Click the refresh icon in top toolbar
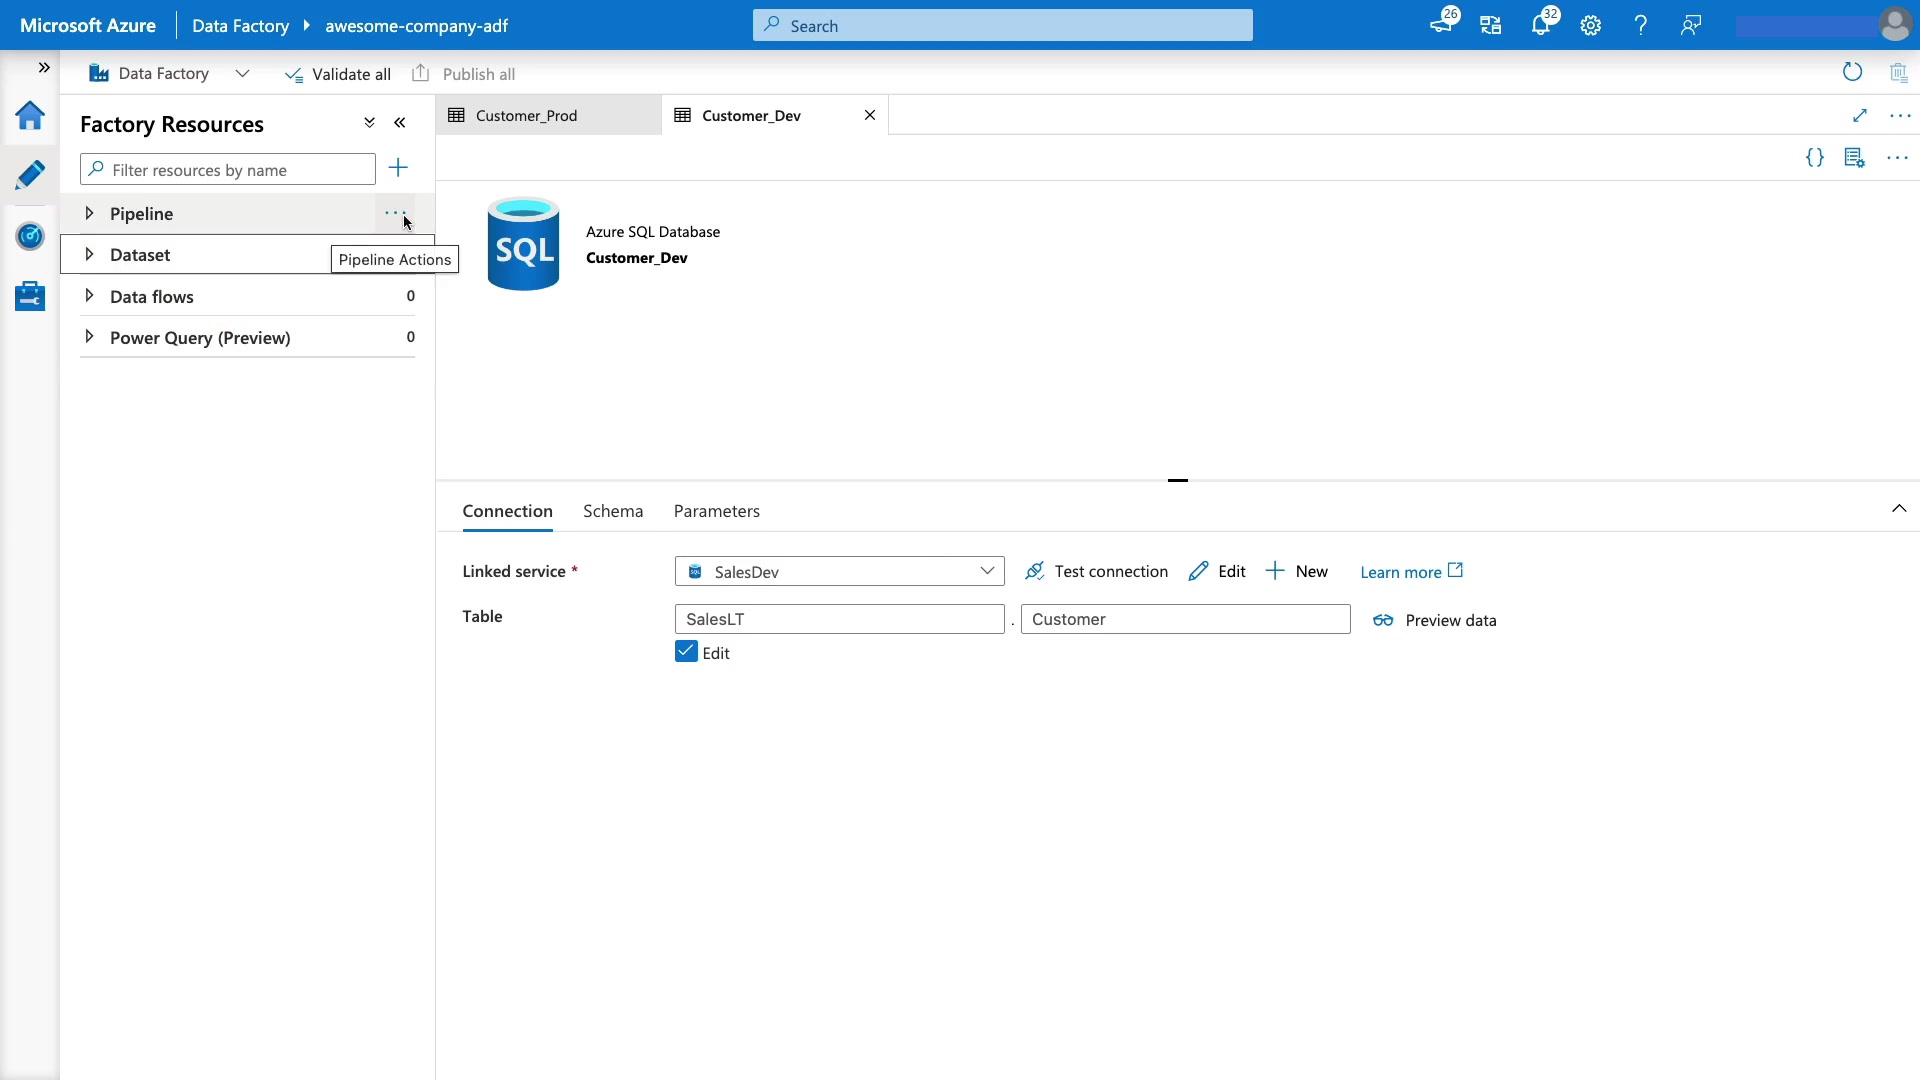 pos(1852,72)
